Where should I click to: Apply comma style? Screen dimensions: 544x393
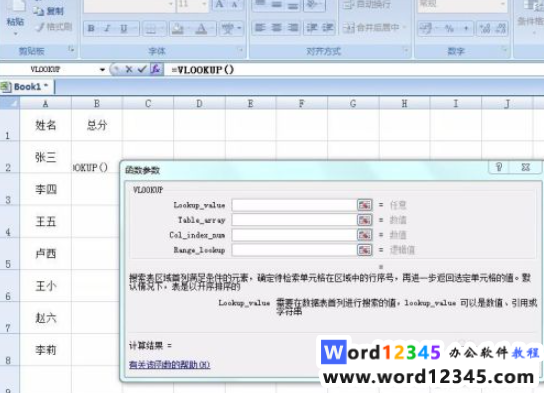tap(466, 28)
